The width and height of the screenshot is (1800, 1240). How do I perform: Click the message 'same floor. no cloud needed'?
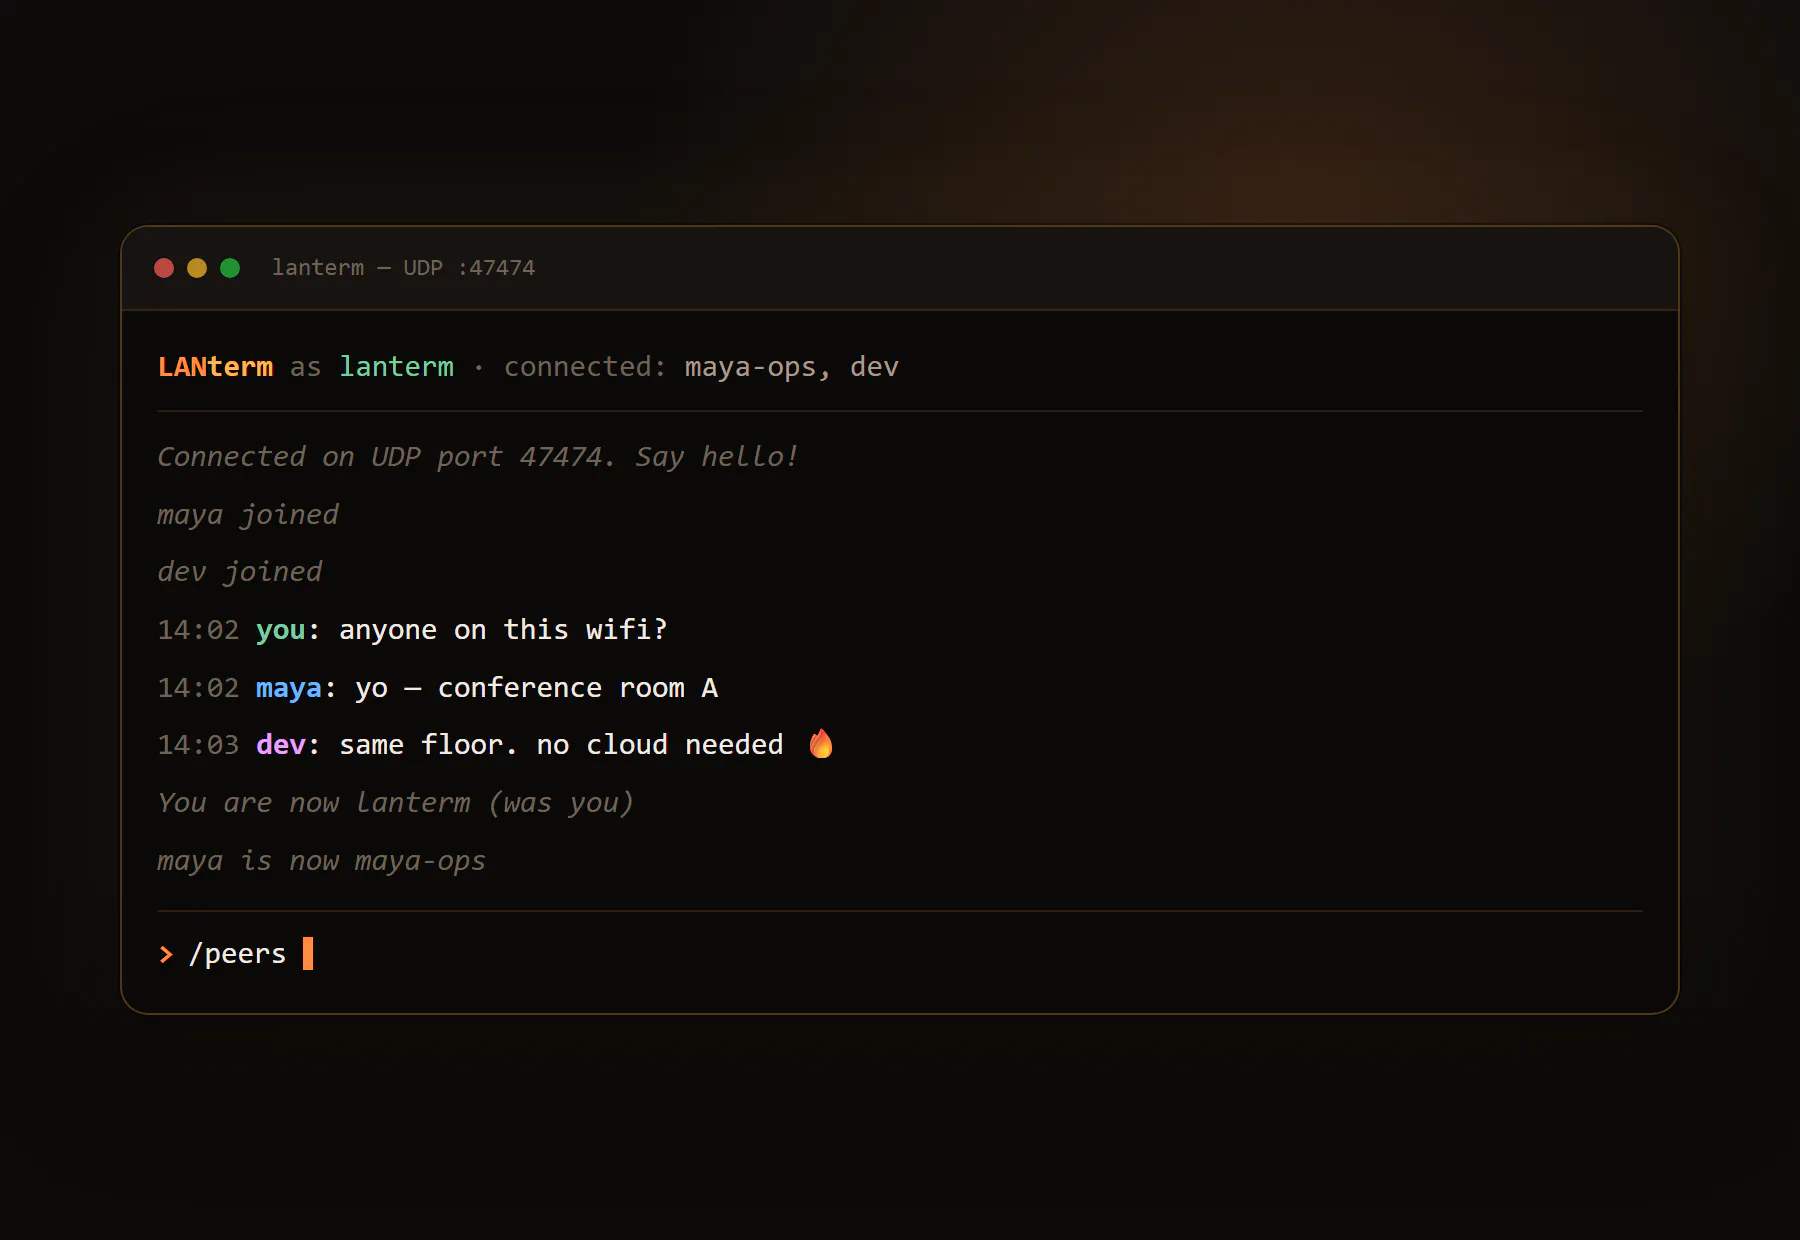click(x=561, y=745)
